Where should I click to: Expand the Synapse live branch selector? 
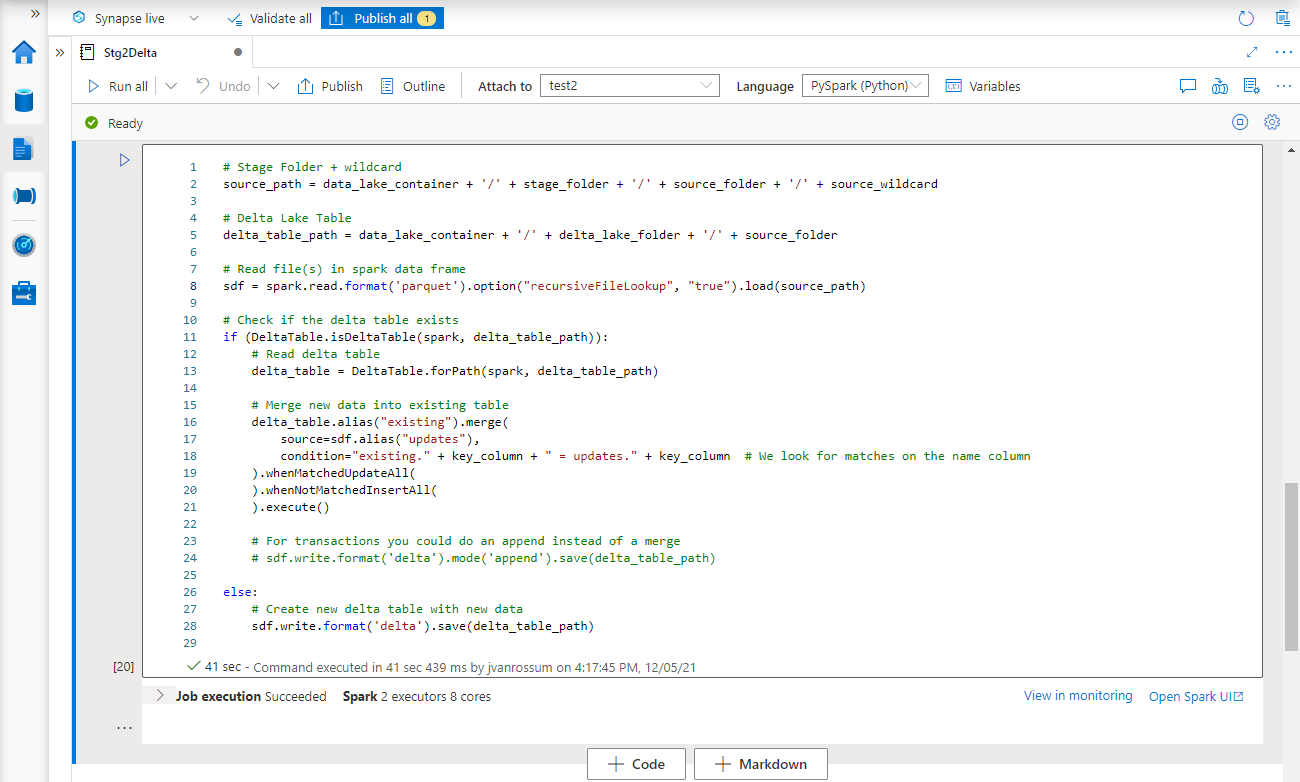coord(193,17)
